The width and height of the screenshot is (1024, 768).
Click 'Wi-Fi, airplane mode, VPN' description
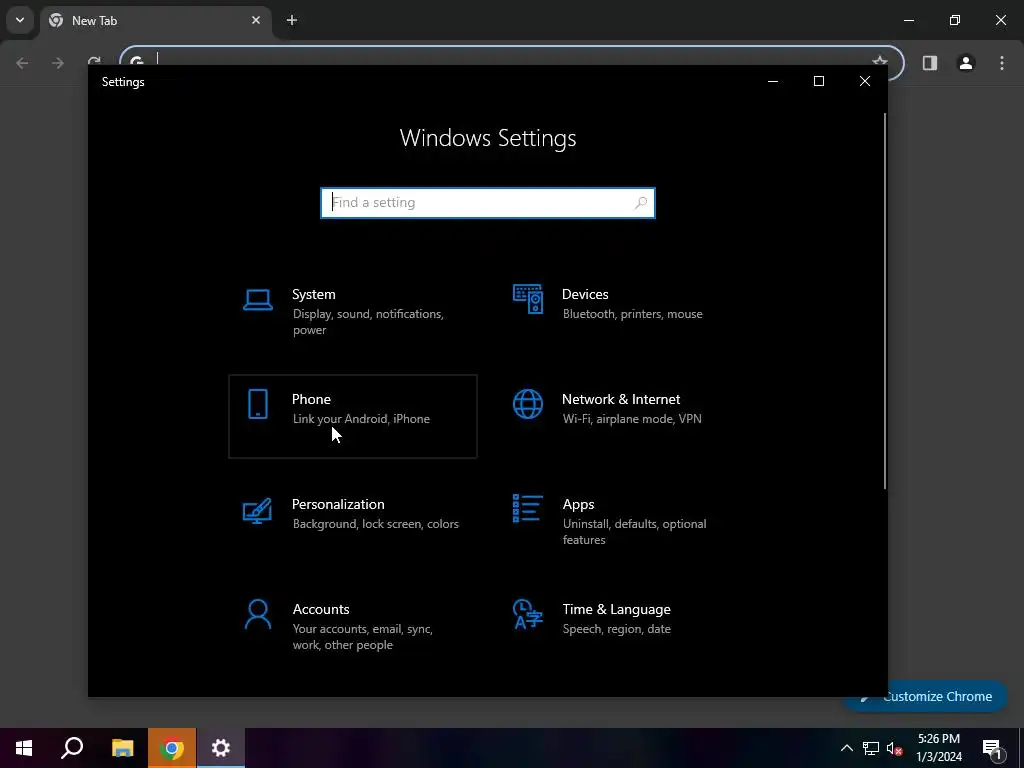632,419
